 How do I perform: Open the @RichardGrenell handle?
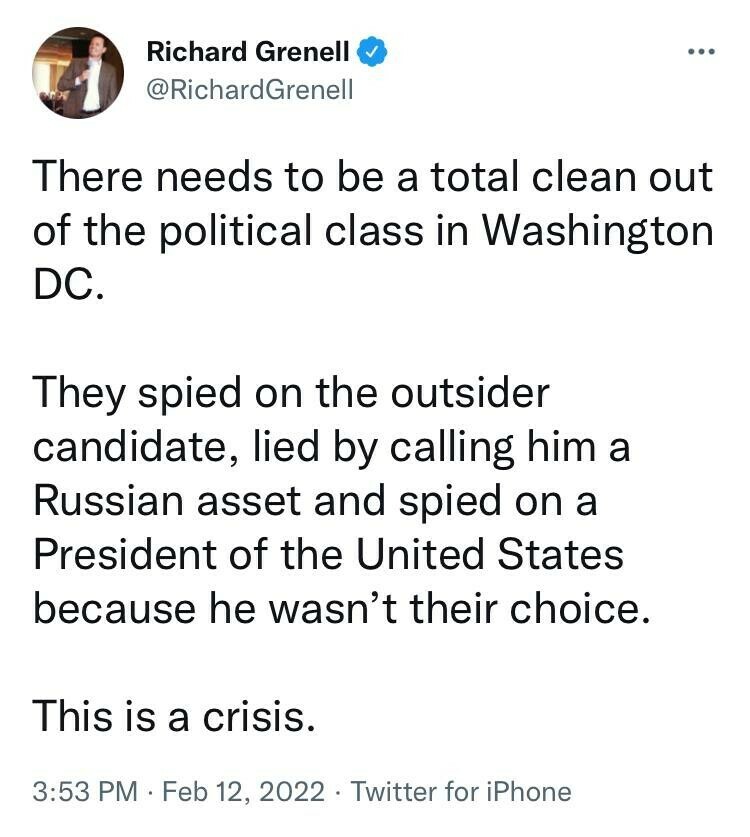pyautogui.click(x=250, y=90)
